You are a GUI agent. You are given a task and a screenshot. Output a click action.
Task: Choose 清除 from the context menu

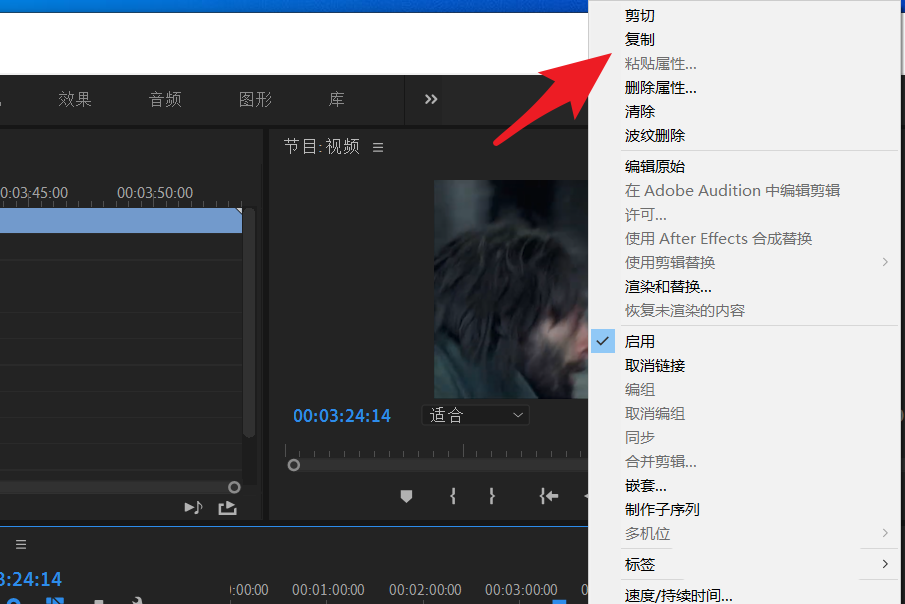[x=640, y=111]
